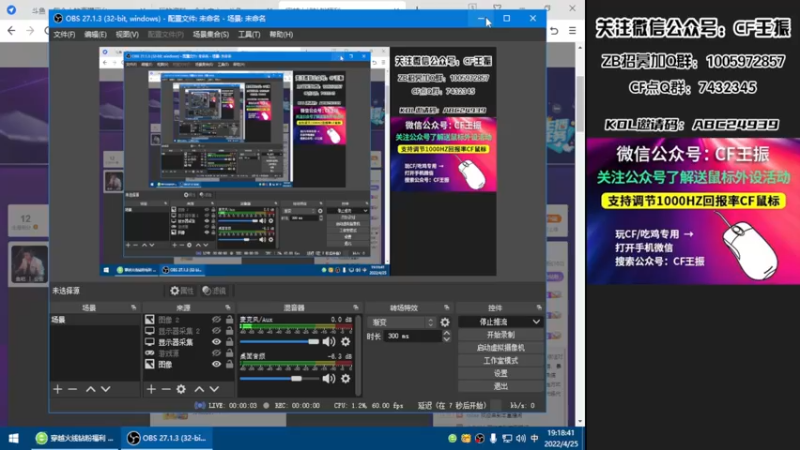800x450 pixels.
Task: Click the REC: 00:00:00 status text
Action: click(x=297, y=406)
